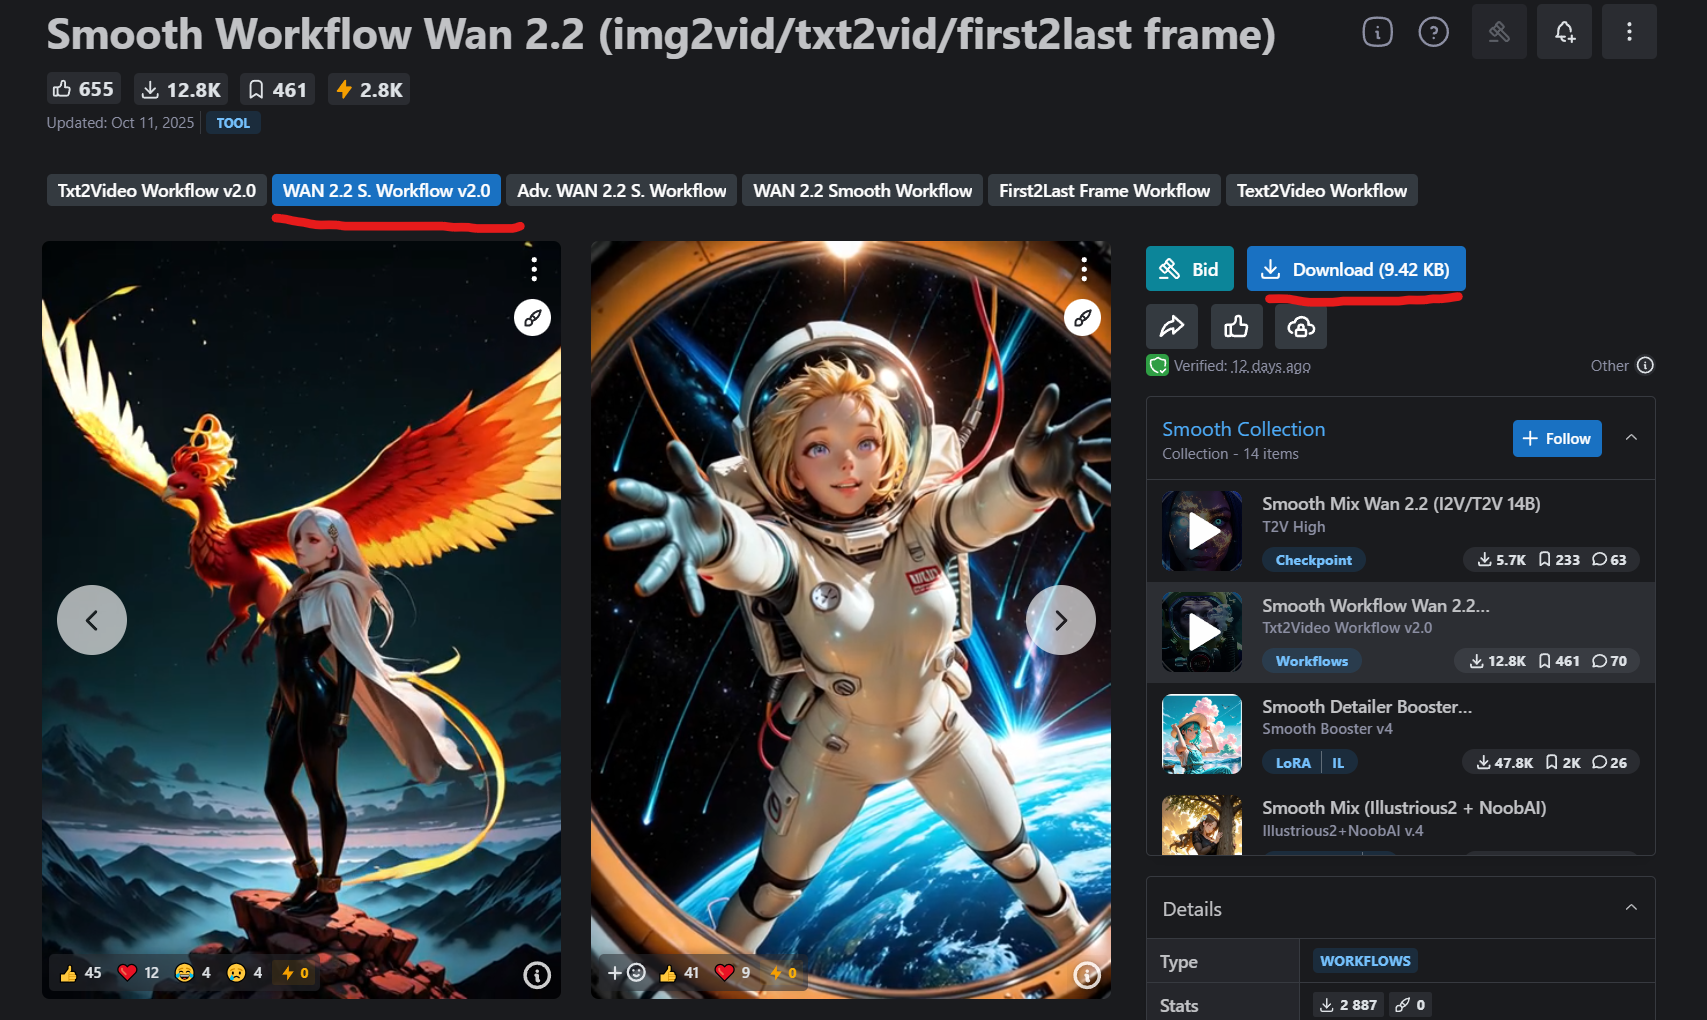Viewport: 1707px width, 1020px height.
Task: Open the Smooth Detailer Booster collection item
Action: point(1367,707)
